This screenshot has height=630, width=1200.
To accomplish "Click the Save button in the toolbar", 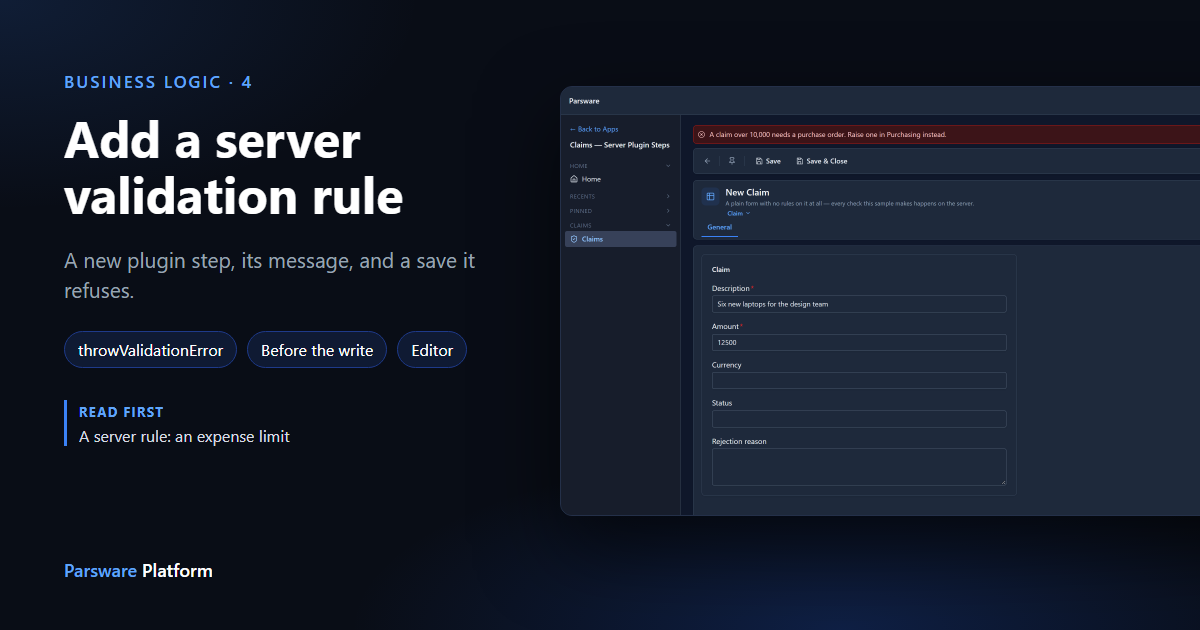I will (768, 161).
